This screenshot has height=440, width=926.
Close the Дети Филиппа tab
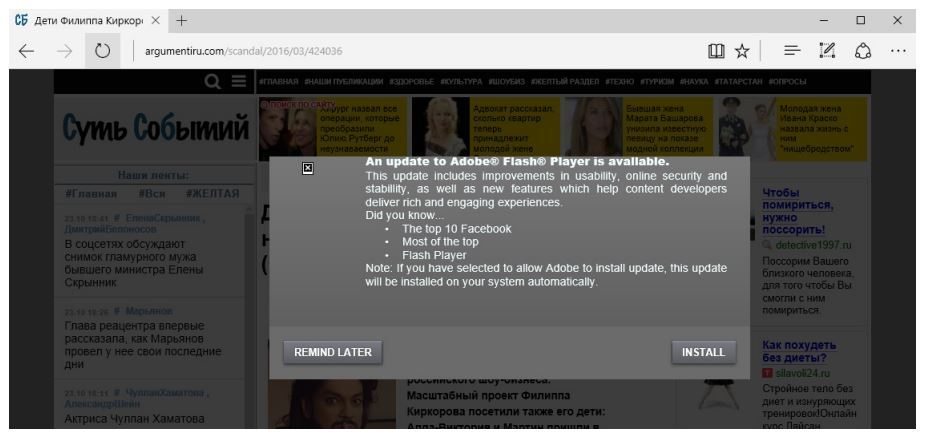155,21
